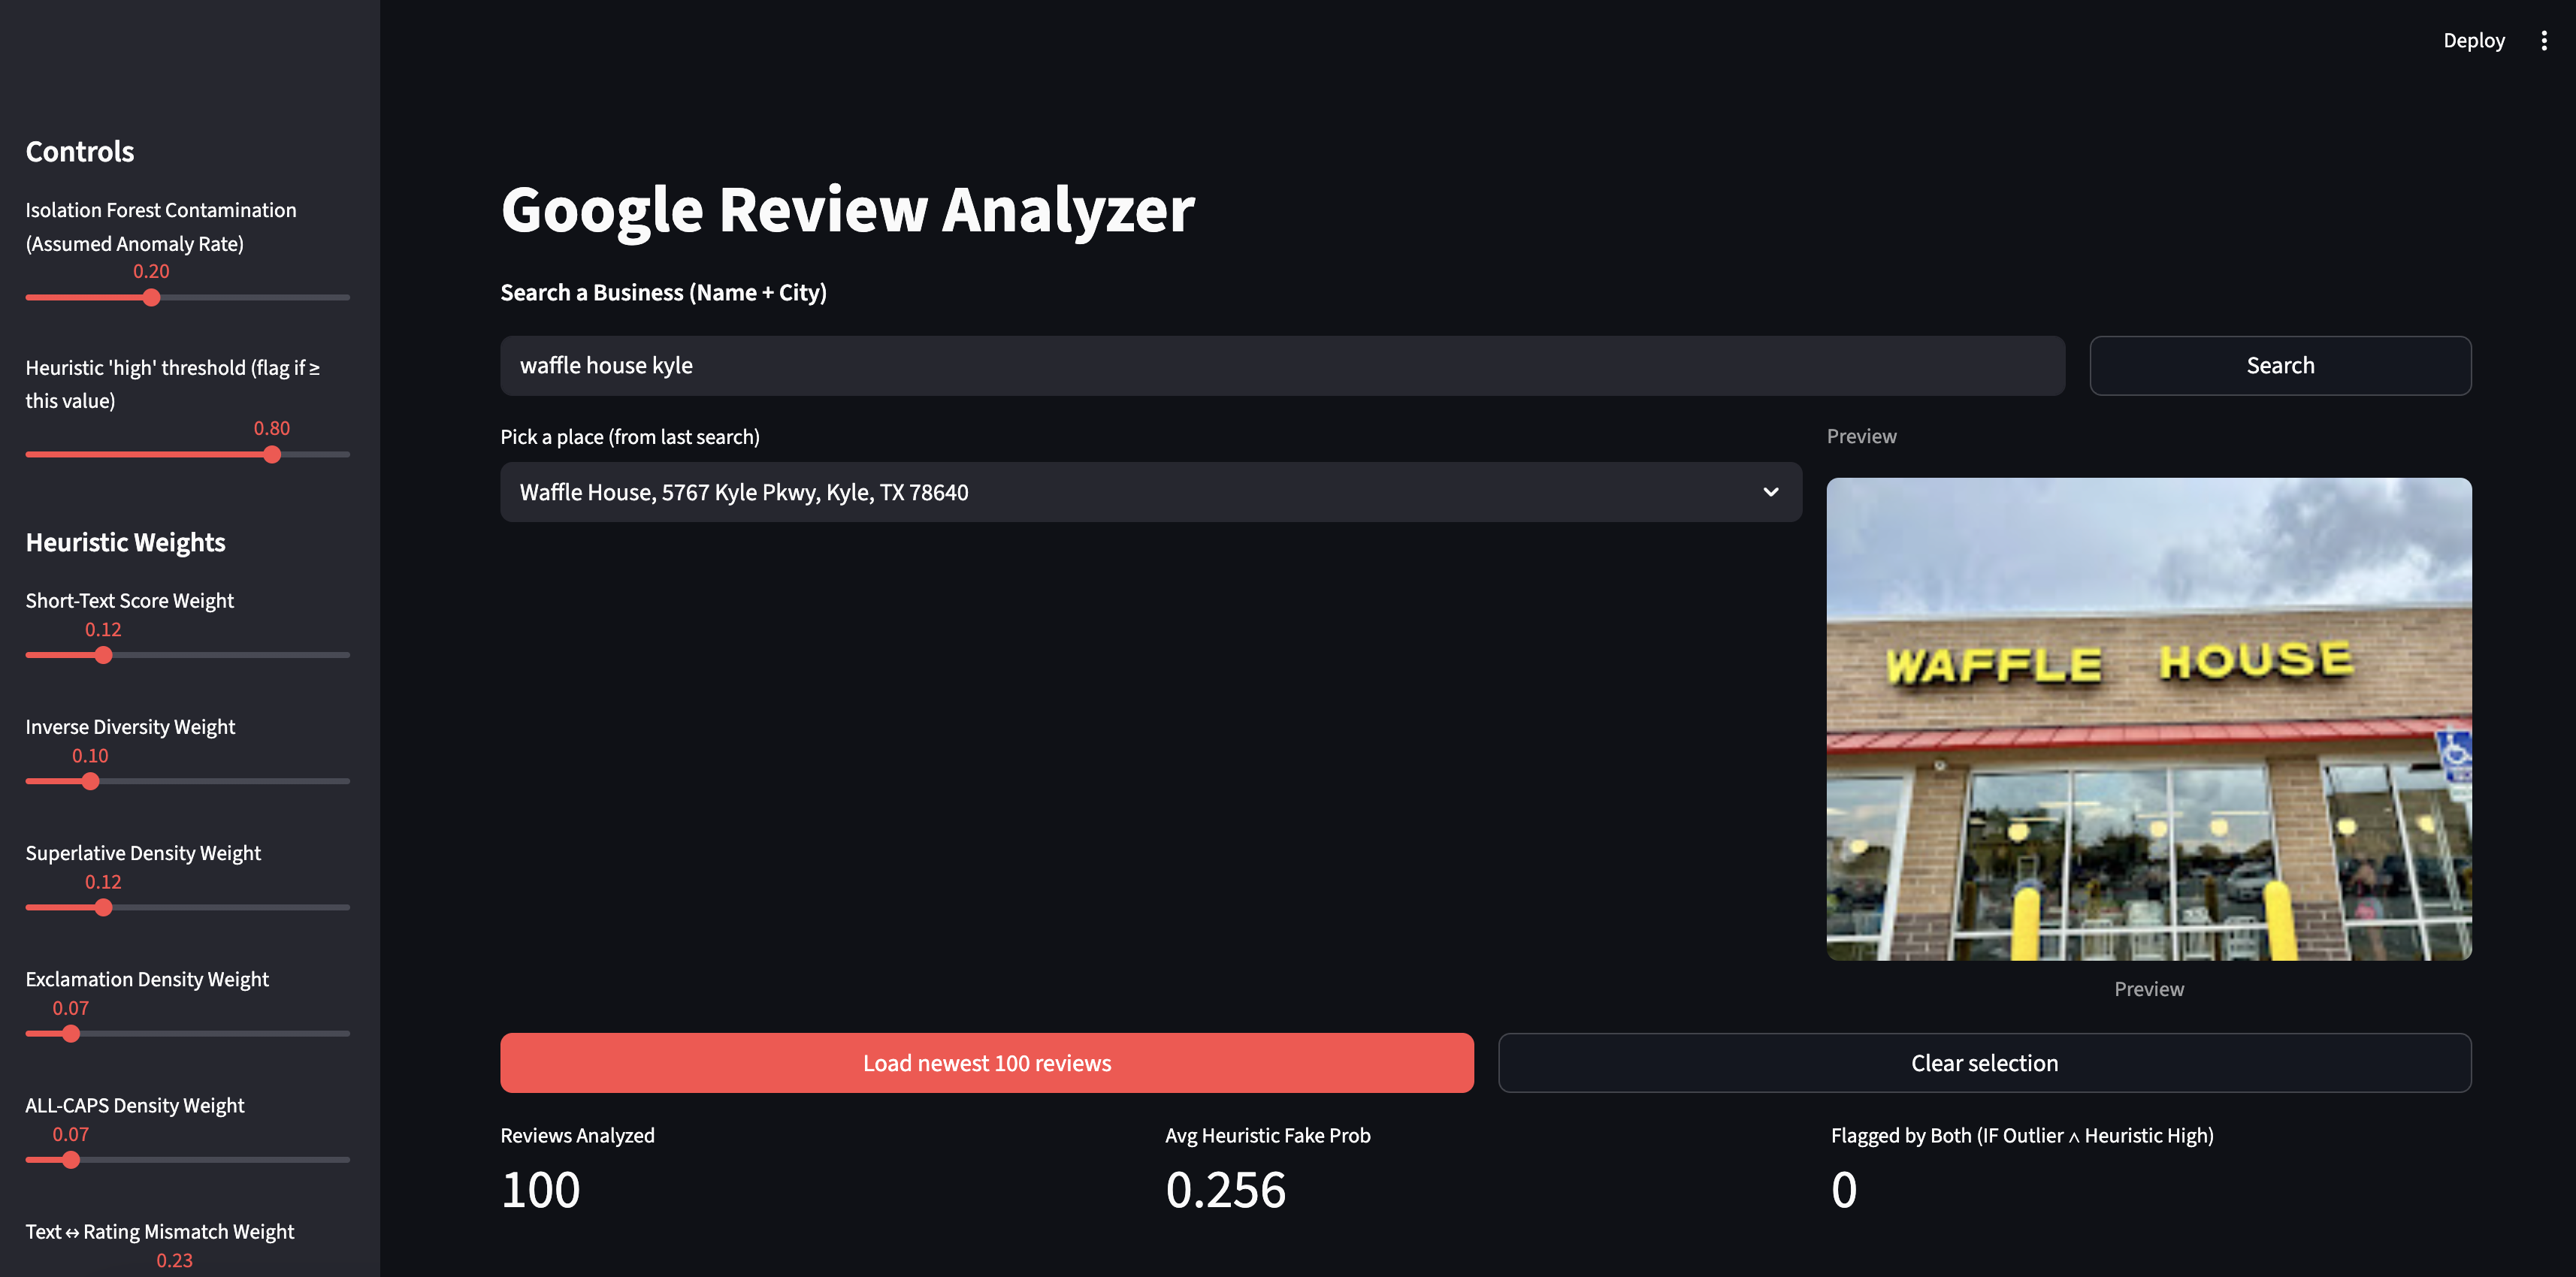The width and height of the screenshot is (2576, 1277).
Task: Expand the Pick a place dropdown chevron
Action: click(x=1770, y=492)
